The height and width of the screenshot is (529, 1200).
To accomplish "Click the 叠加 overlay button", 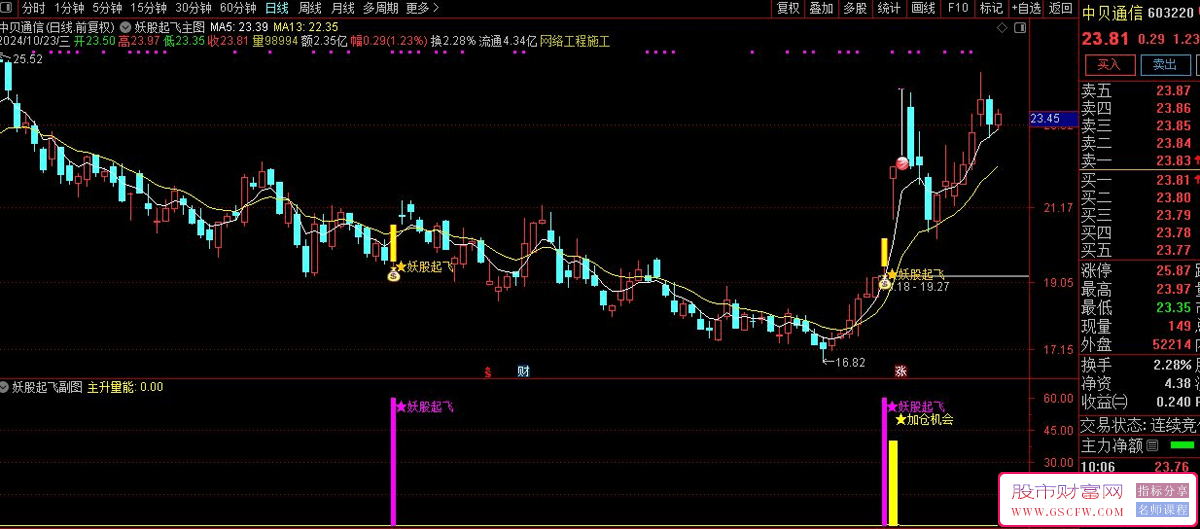I will (x=821, y=8).
